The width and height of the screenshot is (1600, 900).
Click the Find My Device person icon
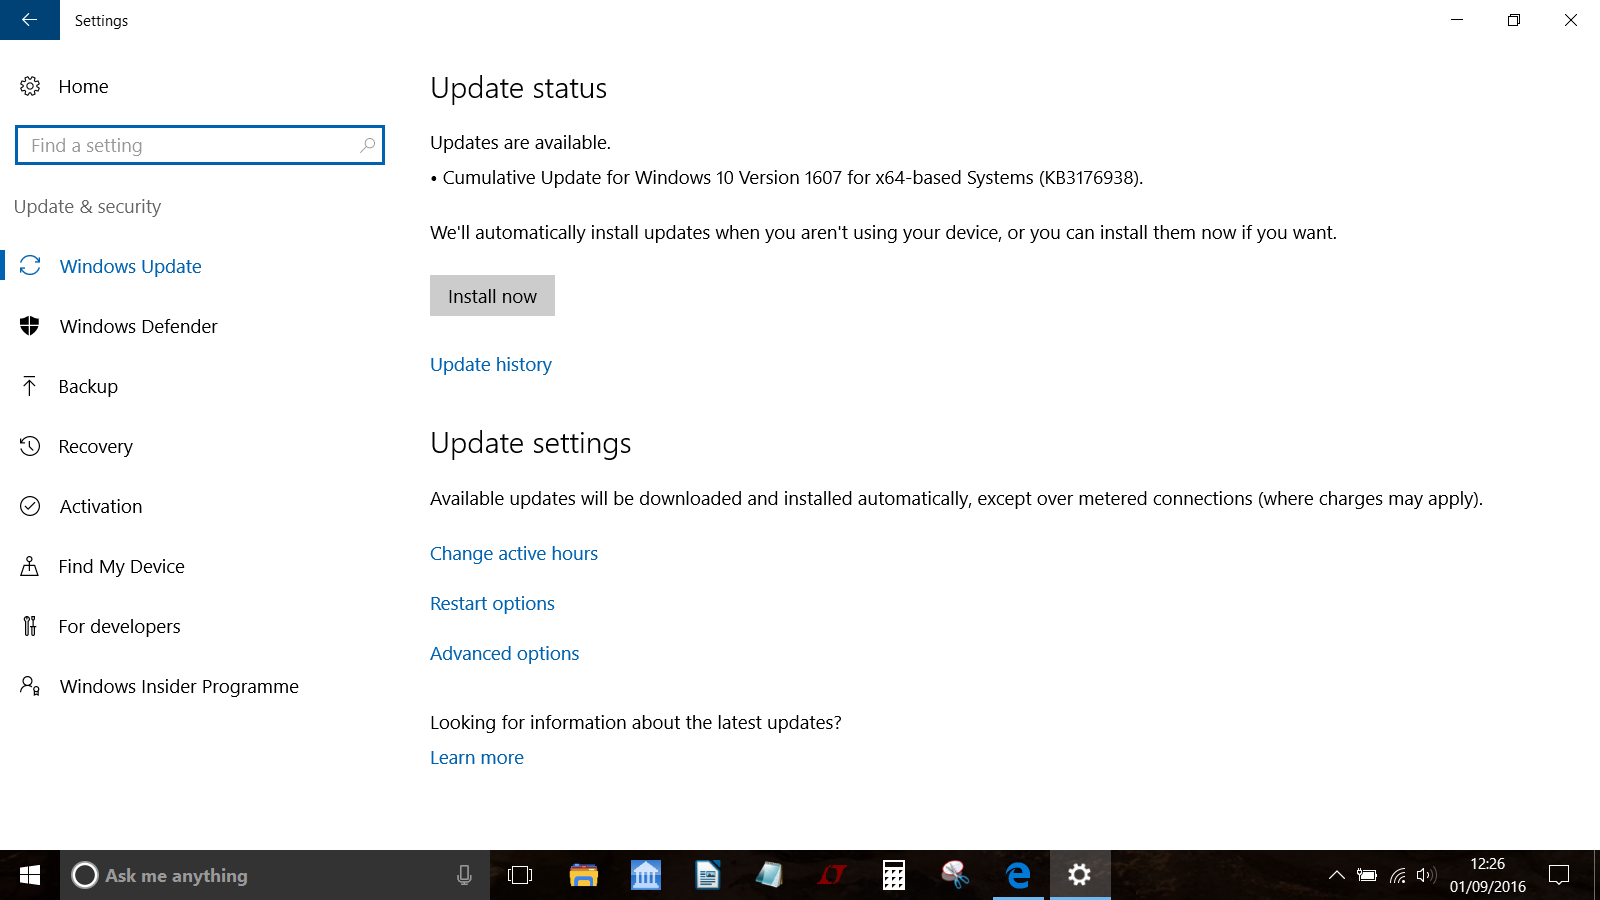[30, 566]
